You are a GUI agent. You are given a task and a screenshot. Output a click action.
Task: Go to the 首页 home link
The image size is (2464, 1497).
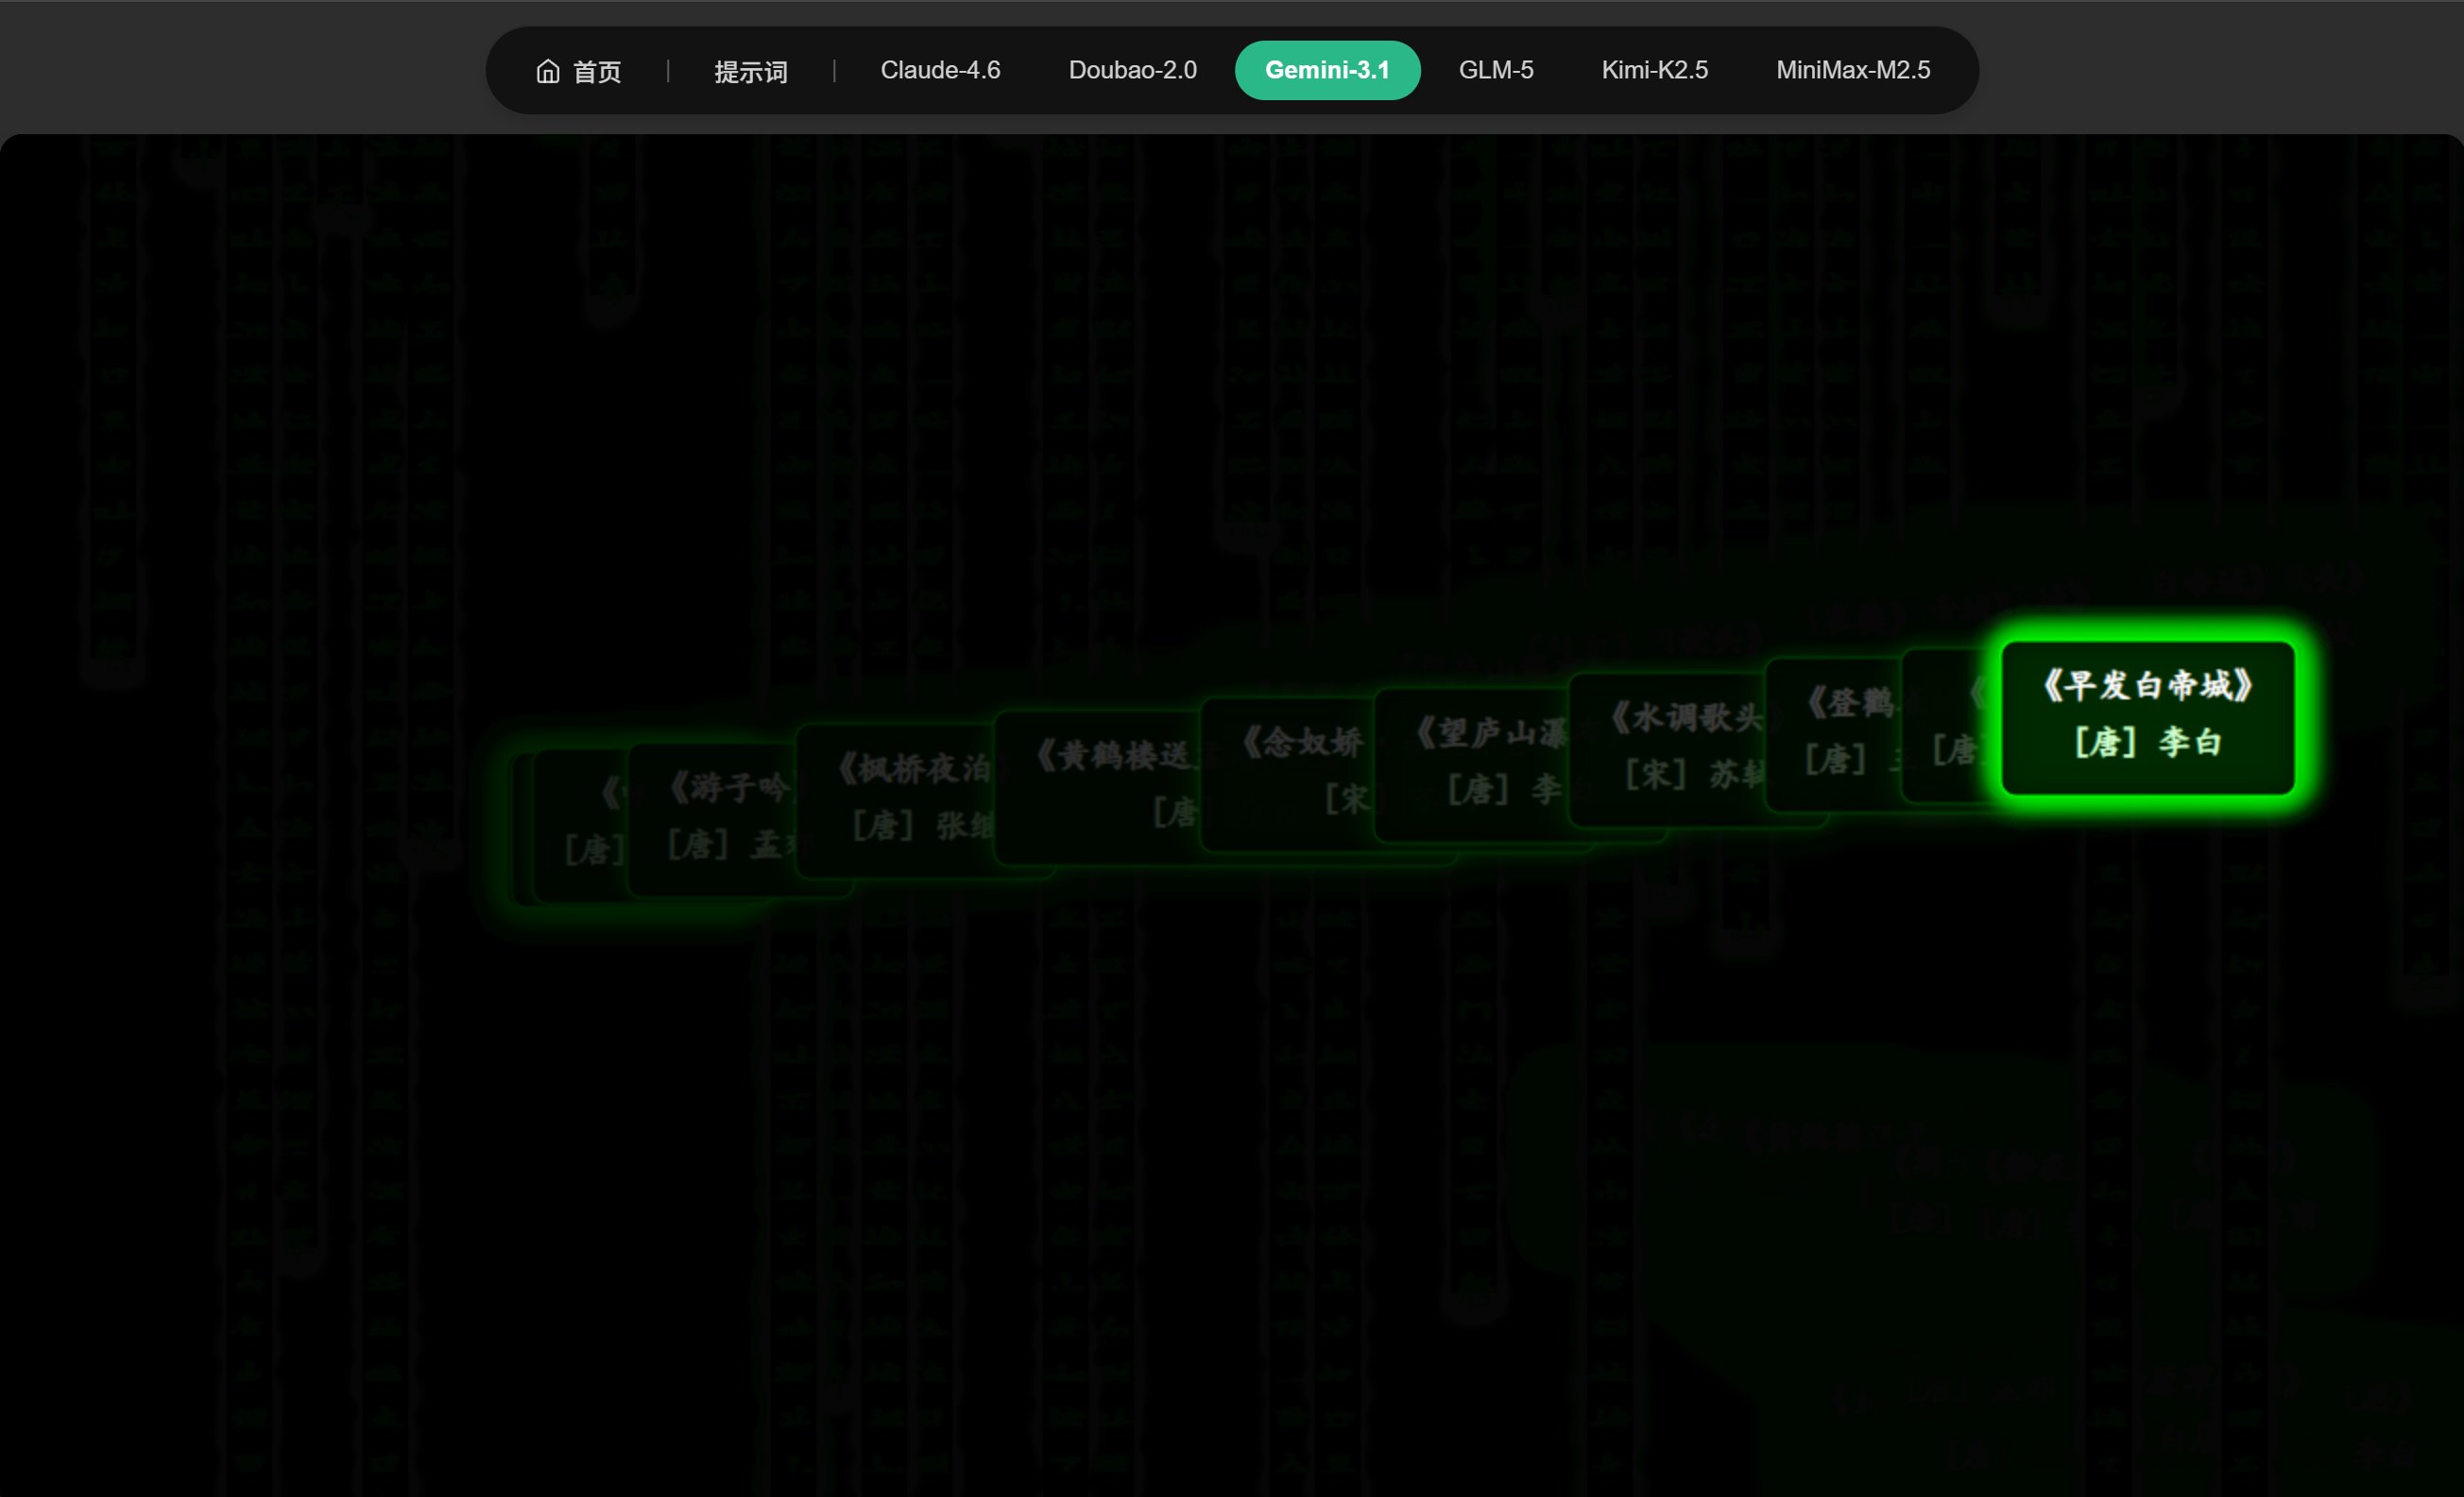click(596, 71)
